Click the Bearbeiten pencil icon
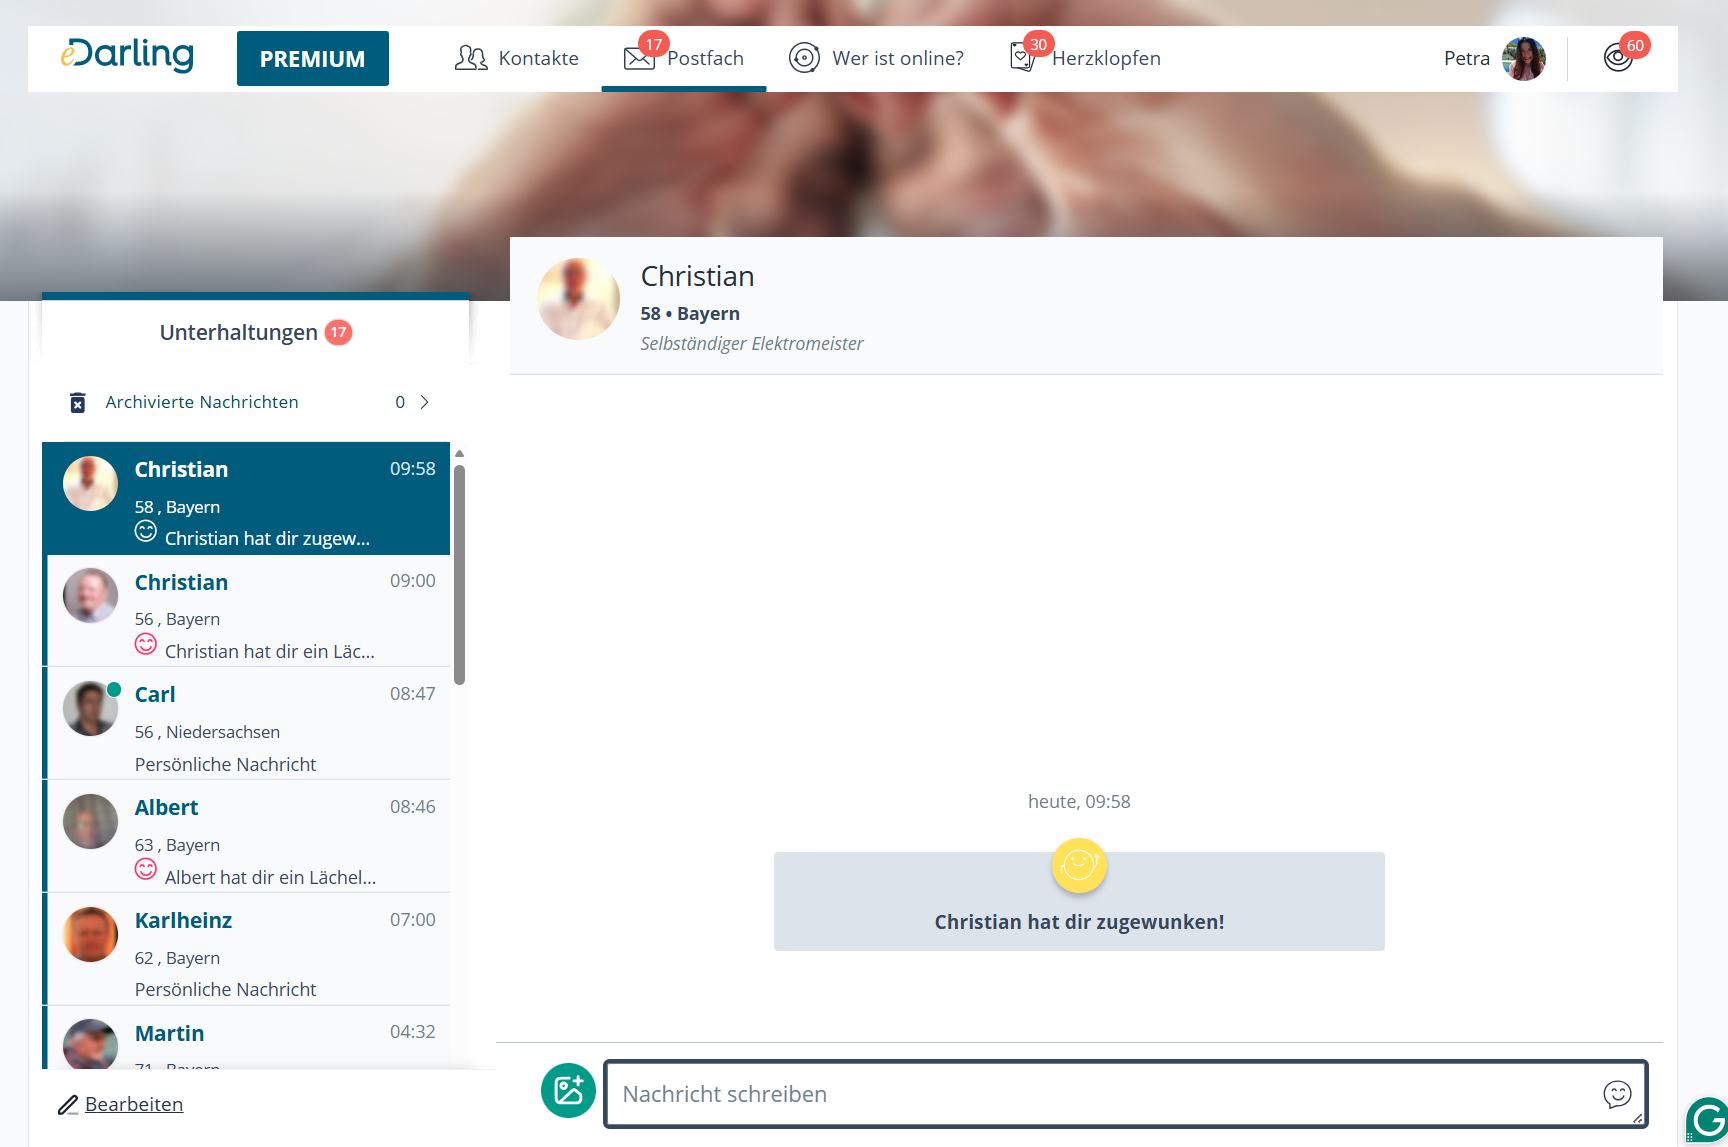Image resolution: width=1728 pixels, height=1147 pixels. 68,1105
